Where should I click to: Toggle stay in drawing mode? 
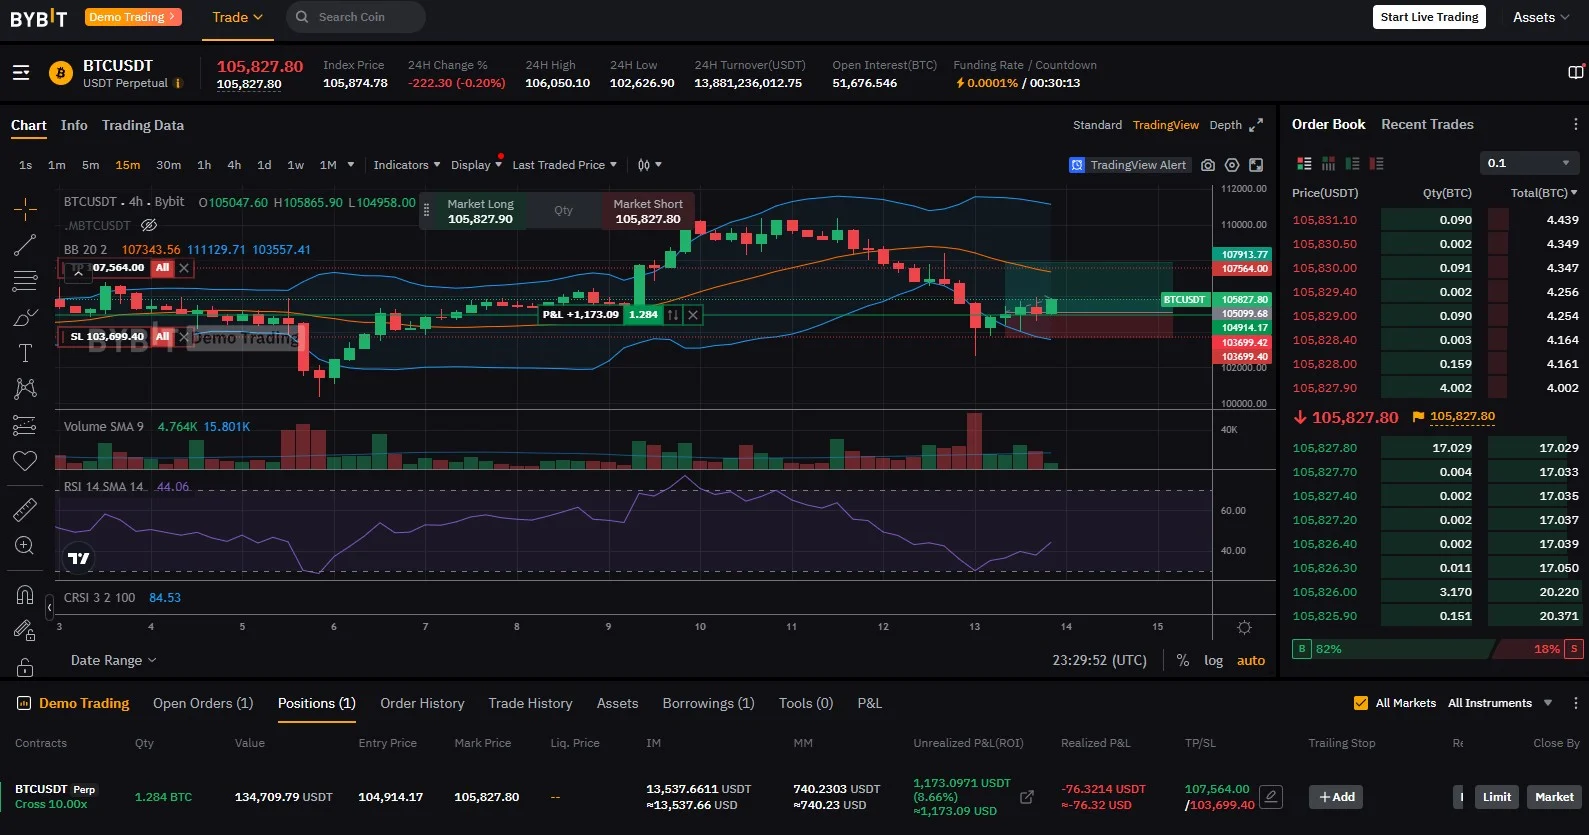(25, 631)
